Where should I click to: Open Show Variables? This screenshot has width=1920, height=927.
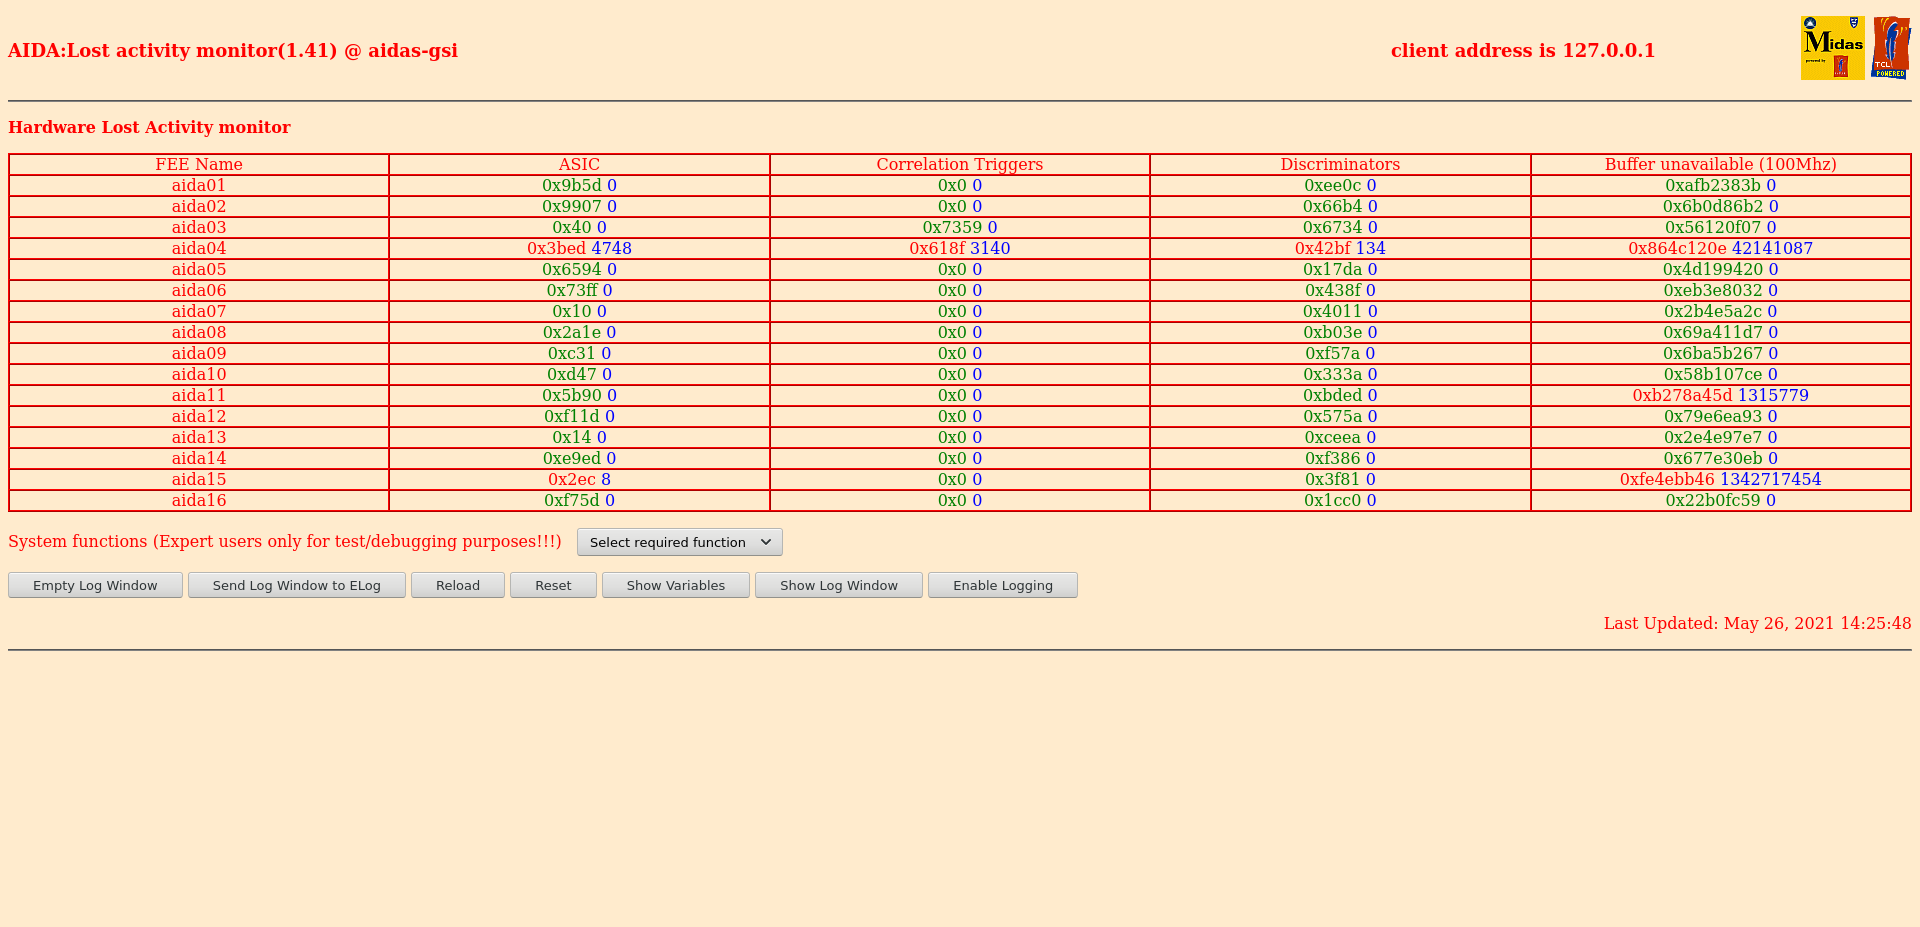tap(675, 585)
